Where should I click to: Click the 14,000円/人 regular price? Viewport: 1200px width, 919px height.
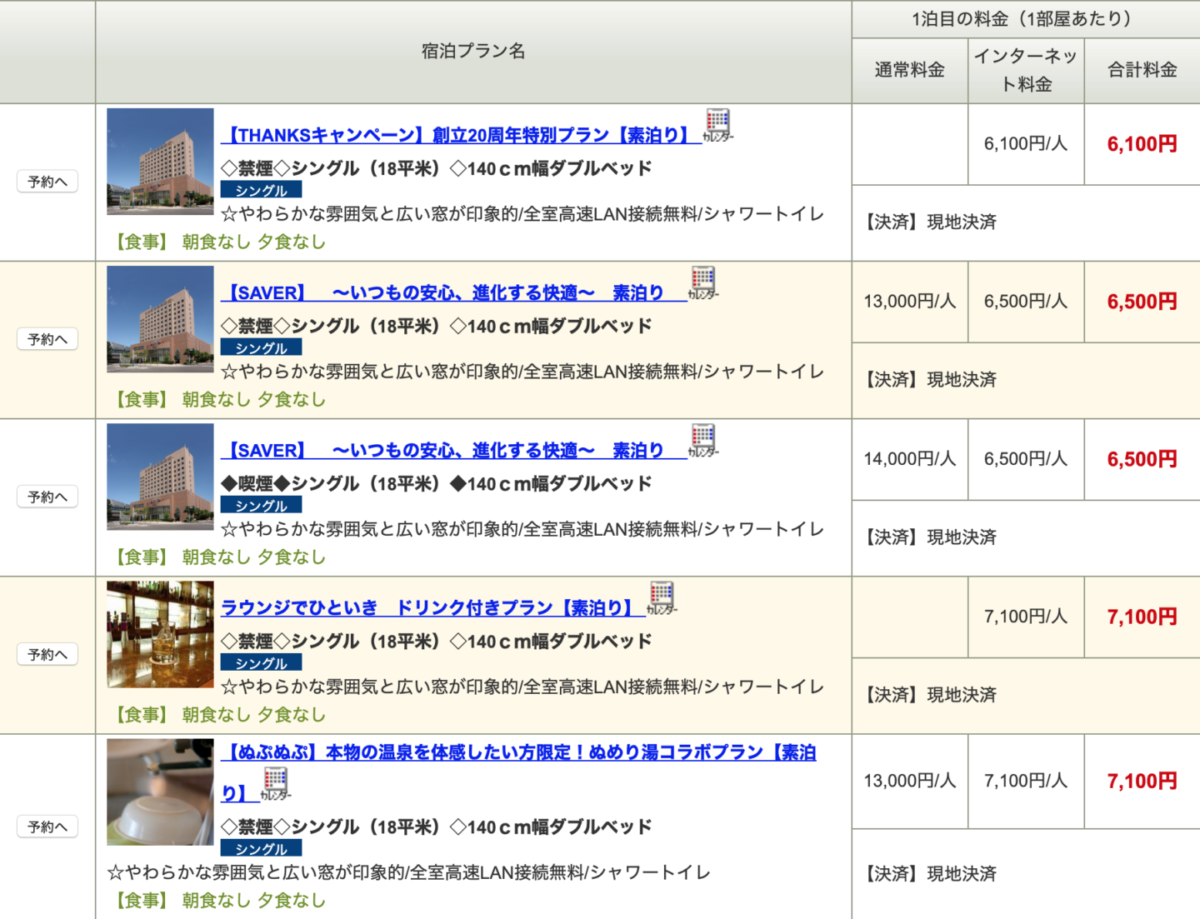click(910, 459)
